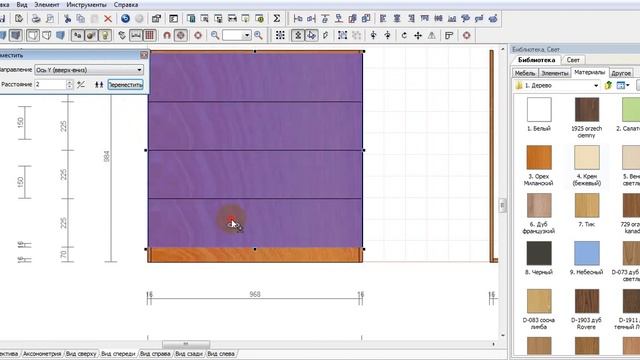Click the material sphere render icon
Viewport: 640px width, 360px height.
91,36
